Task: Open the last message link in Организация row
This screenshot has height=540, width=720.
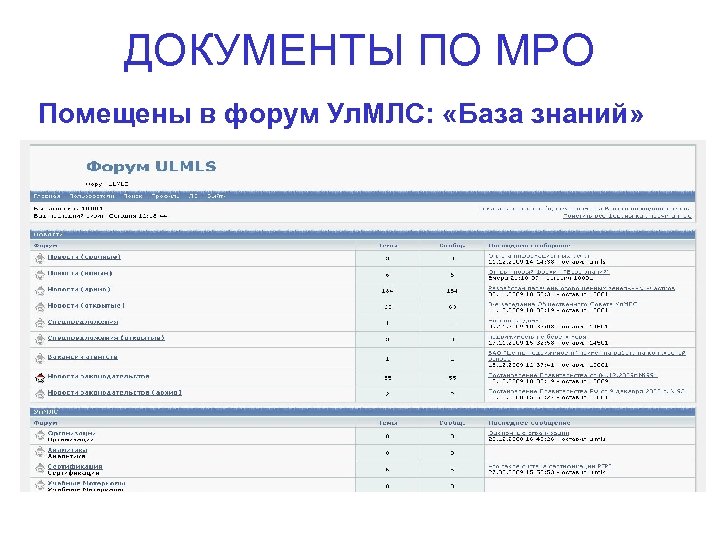Action: [x=529, y=433]
